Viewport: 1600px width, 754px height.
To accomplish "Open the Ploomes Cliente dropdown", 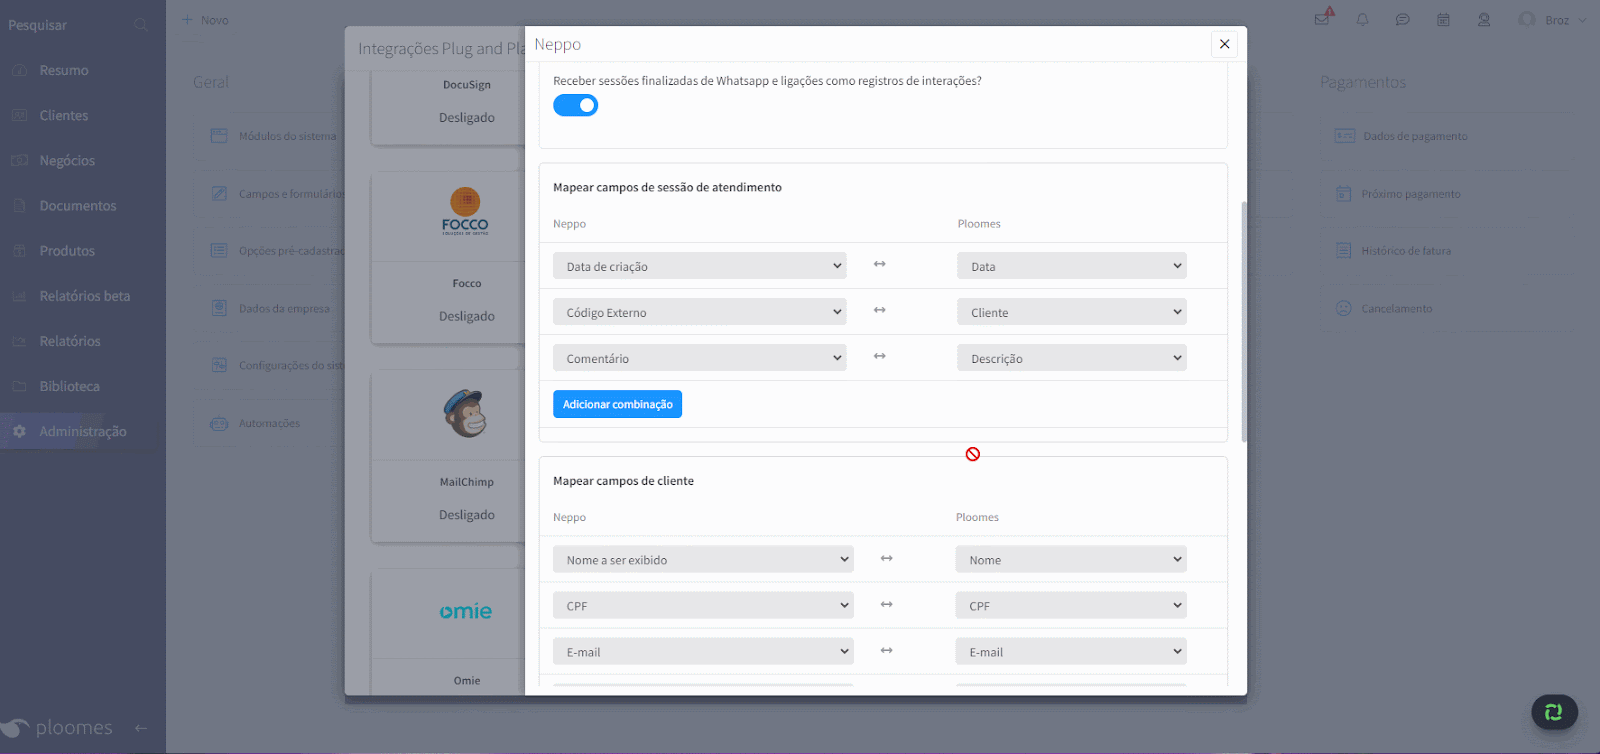I will pyautogui.click(x=1072, y=312).
